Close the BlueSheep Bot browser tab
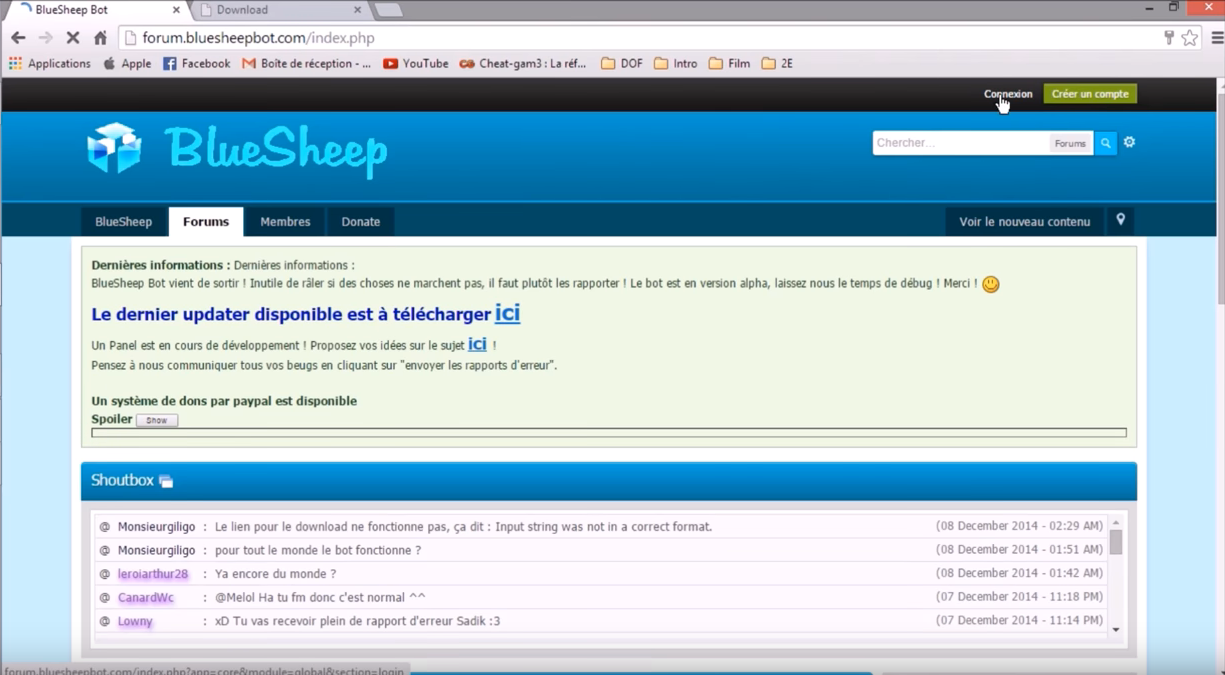Image resolution: width=1225 pixels, height=675 pixels. click(x=177, y=10)
